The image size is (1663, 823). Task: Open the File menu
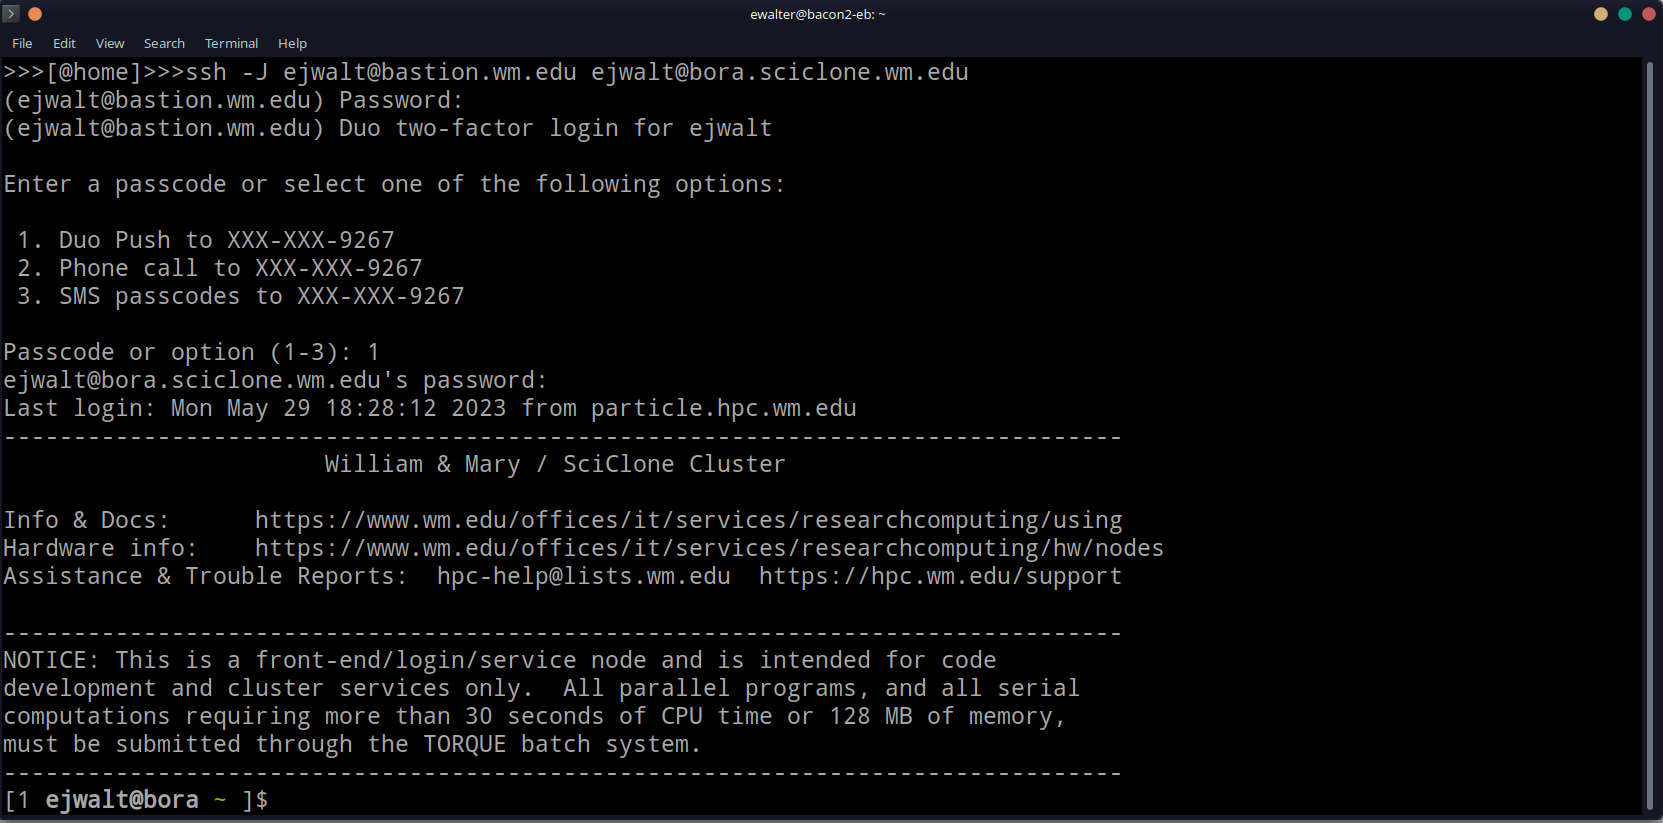22,43
